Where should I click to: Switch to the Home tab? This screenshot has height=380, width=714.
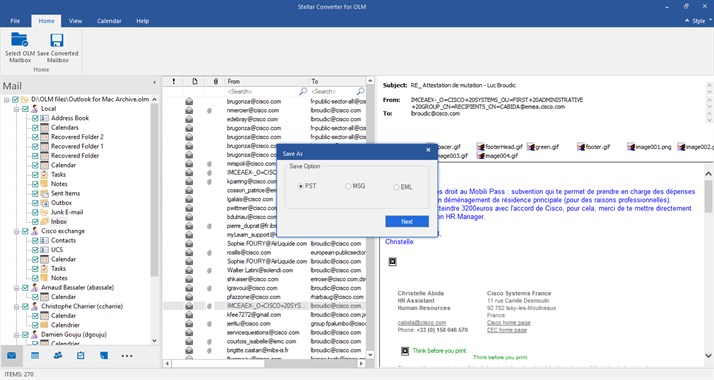coord(46,21)
